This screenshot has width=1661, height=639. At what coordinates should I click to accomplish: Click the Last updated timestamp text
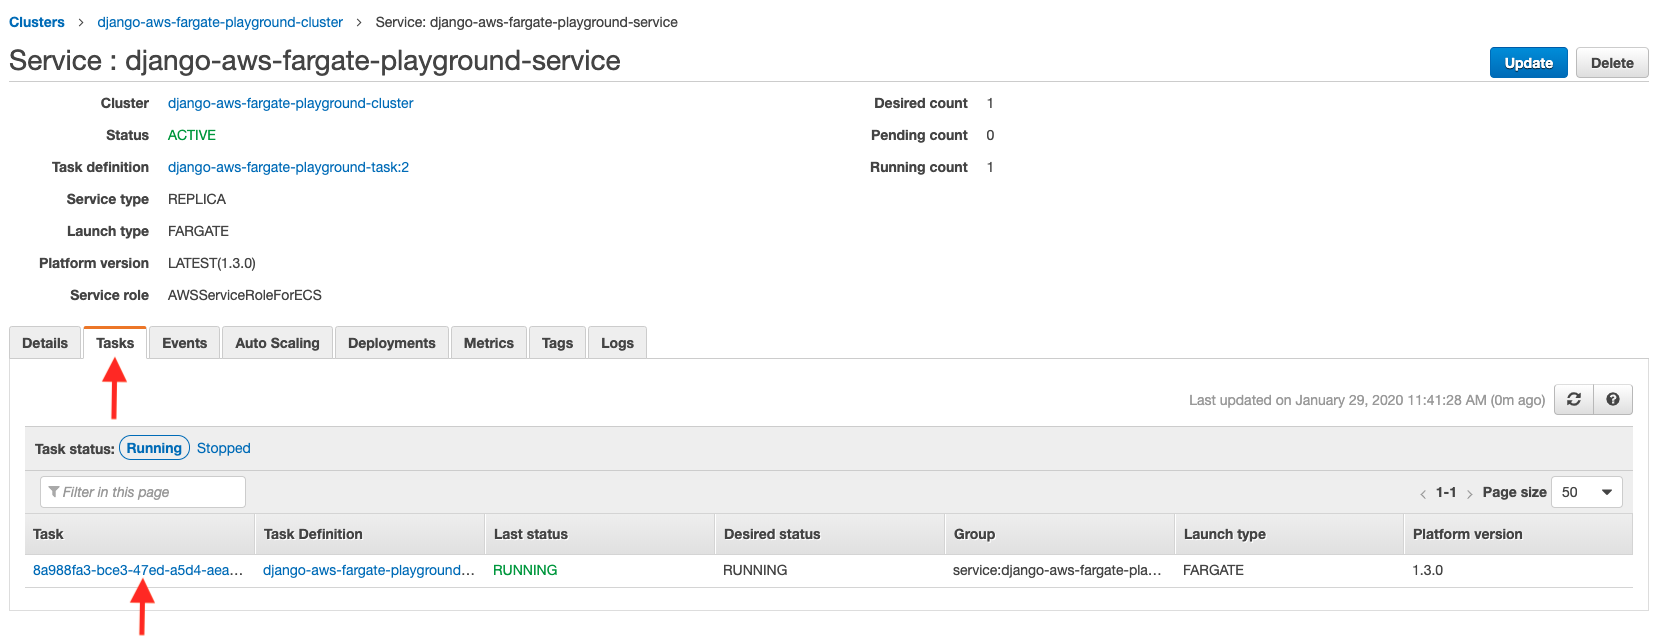[x=1367, y=400]
